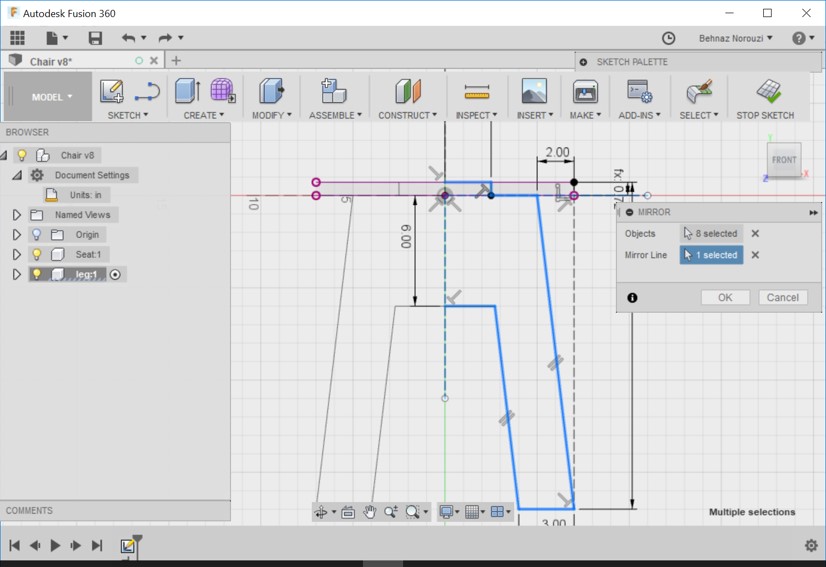Click the Extrude icon in Create
Screen dimensions: 826x567
click(x=187, y=91)
